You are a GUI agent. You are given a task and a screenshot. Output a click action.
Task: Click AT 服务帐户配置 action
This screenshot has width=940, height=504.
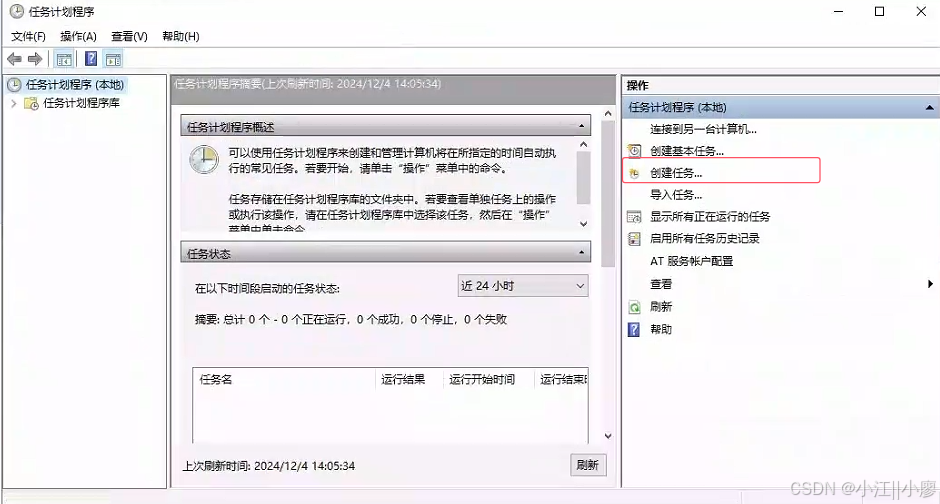(692, 261)
